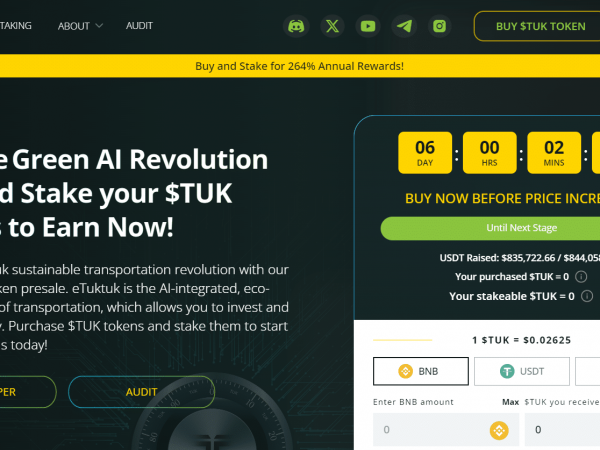This screenshot has height=450, width=600.
Task: Click the yellow Audit outline button
Action: [x=142, y=392]
